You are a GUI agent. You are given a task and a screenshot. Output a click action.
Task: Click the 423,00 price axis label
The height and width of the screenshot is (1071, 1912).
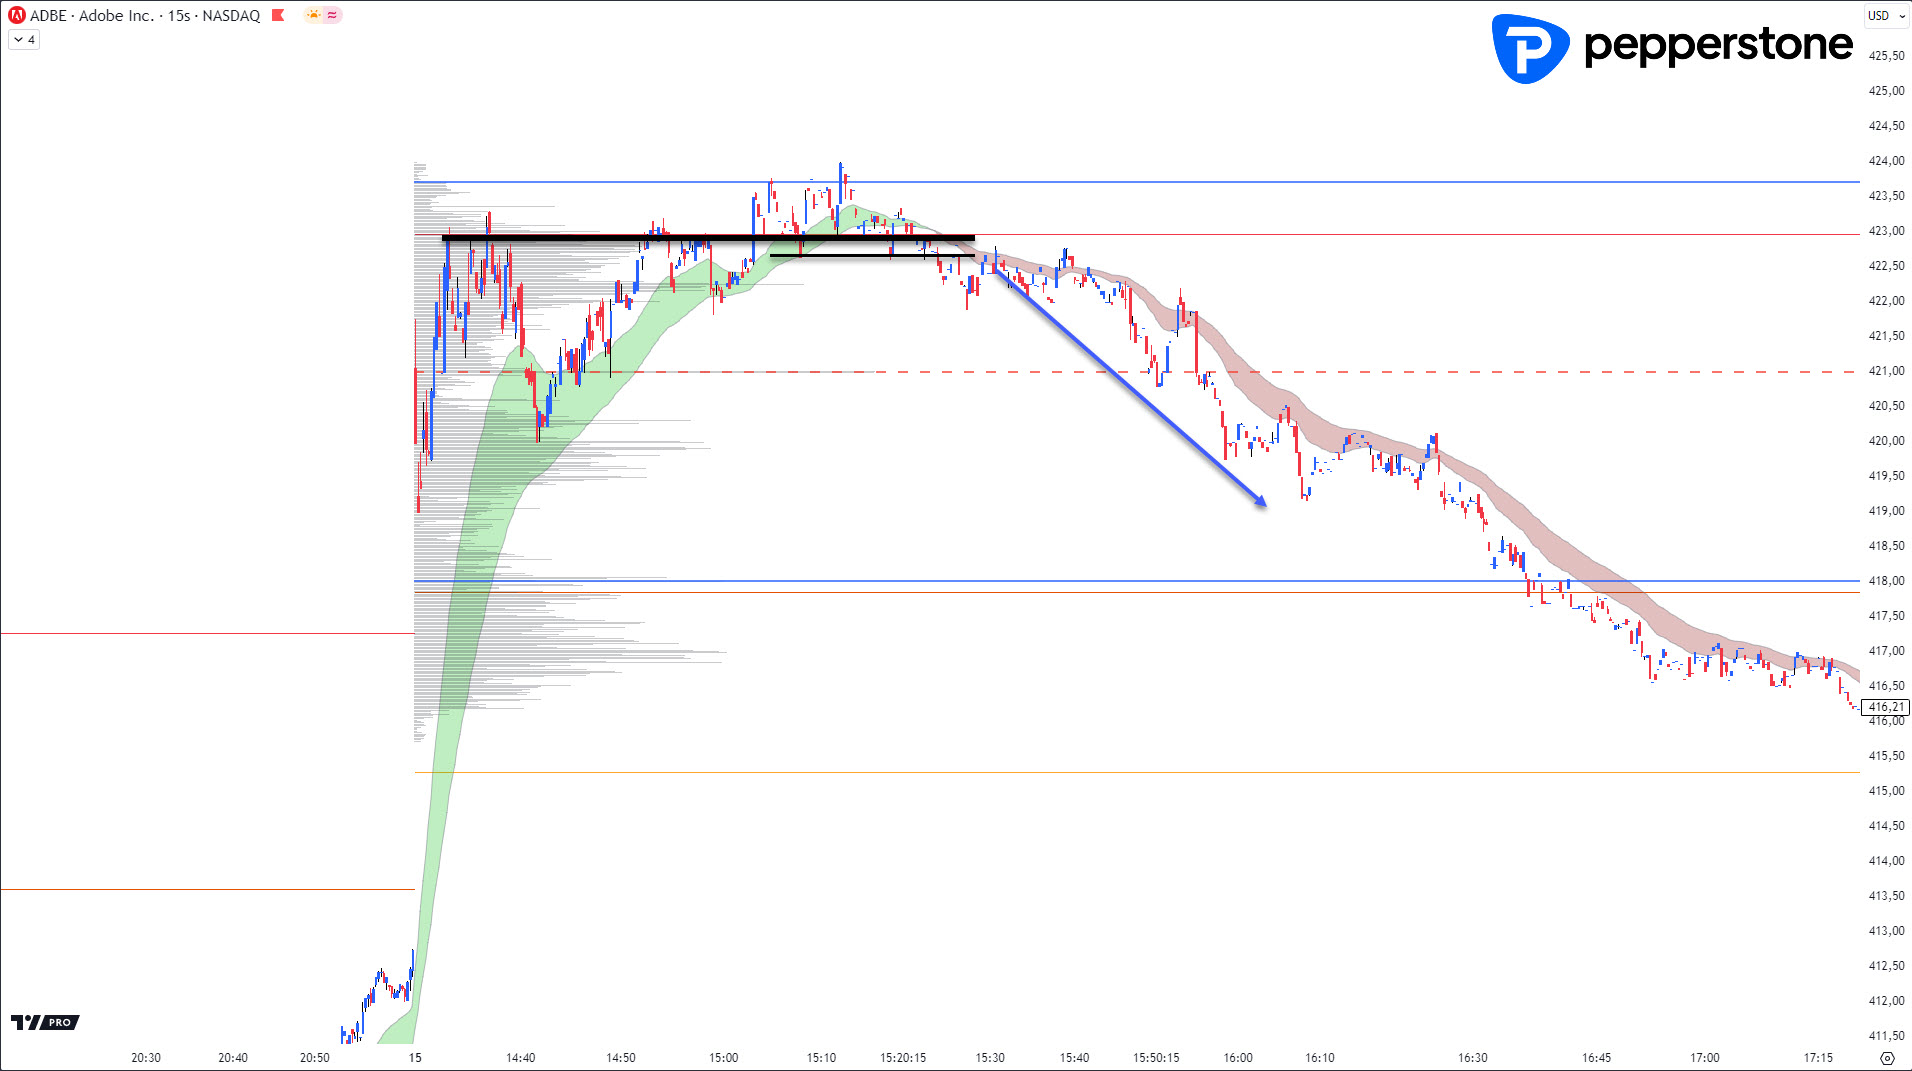tap(1886, 231)
